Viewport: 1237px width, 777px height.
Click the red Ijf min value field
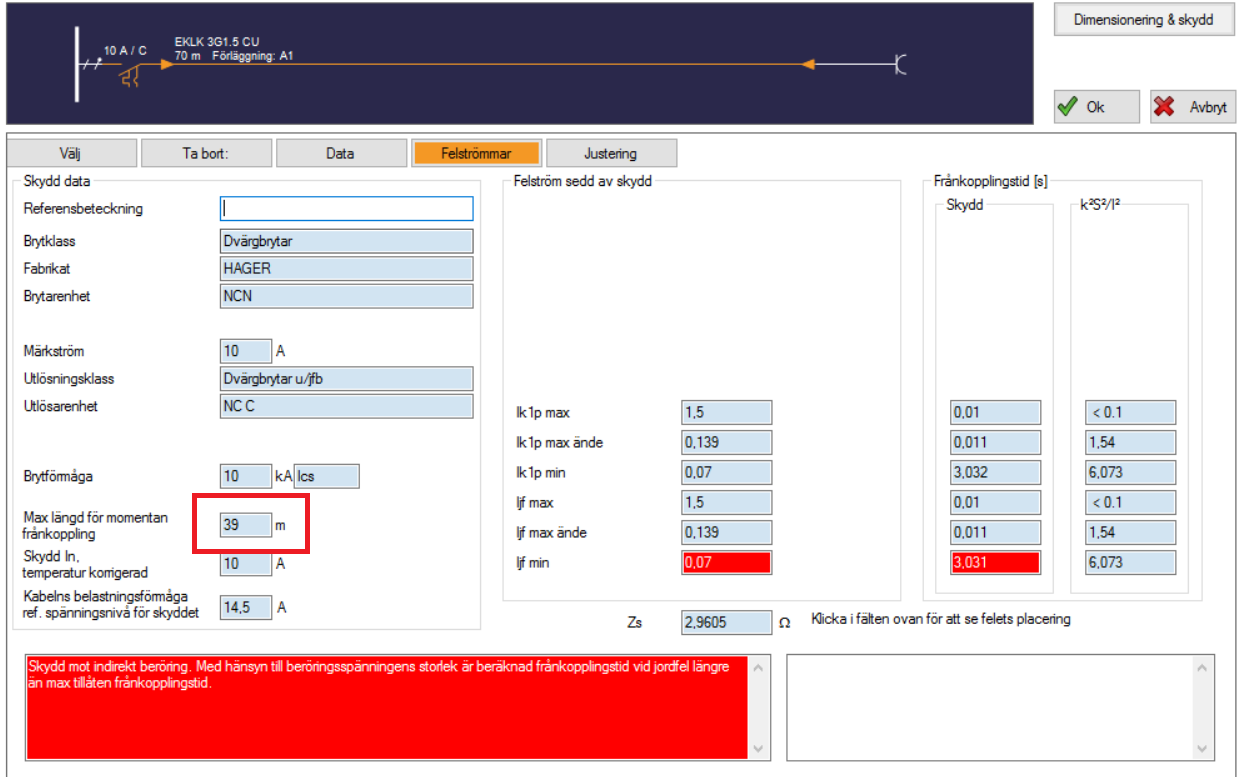[726, 563]
